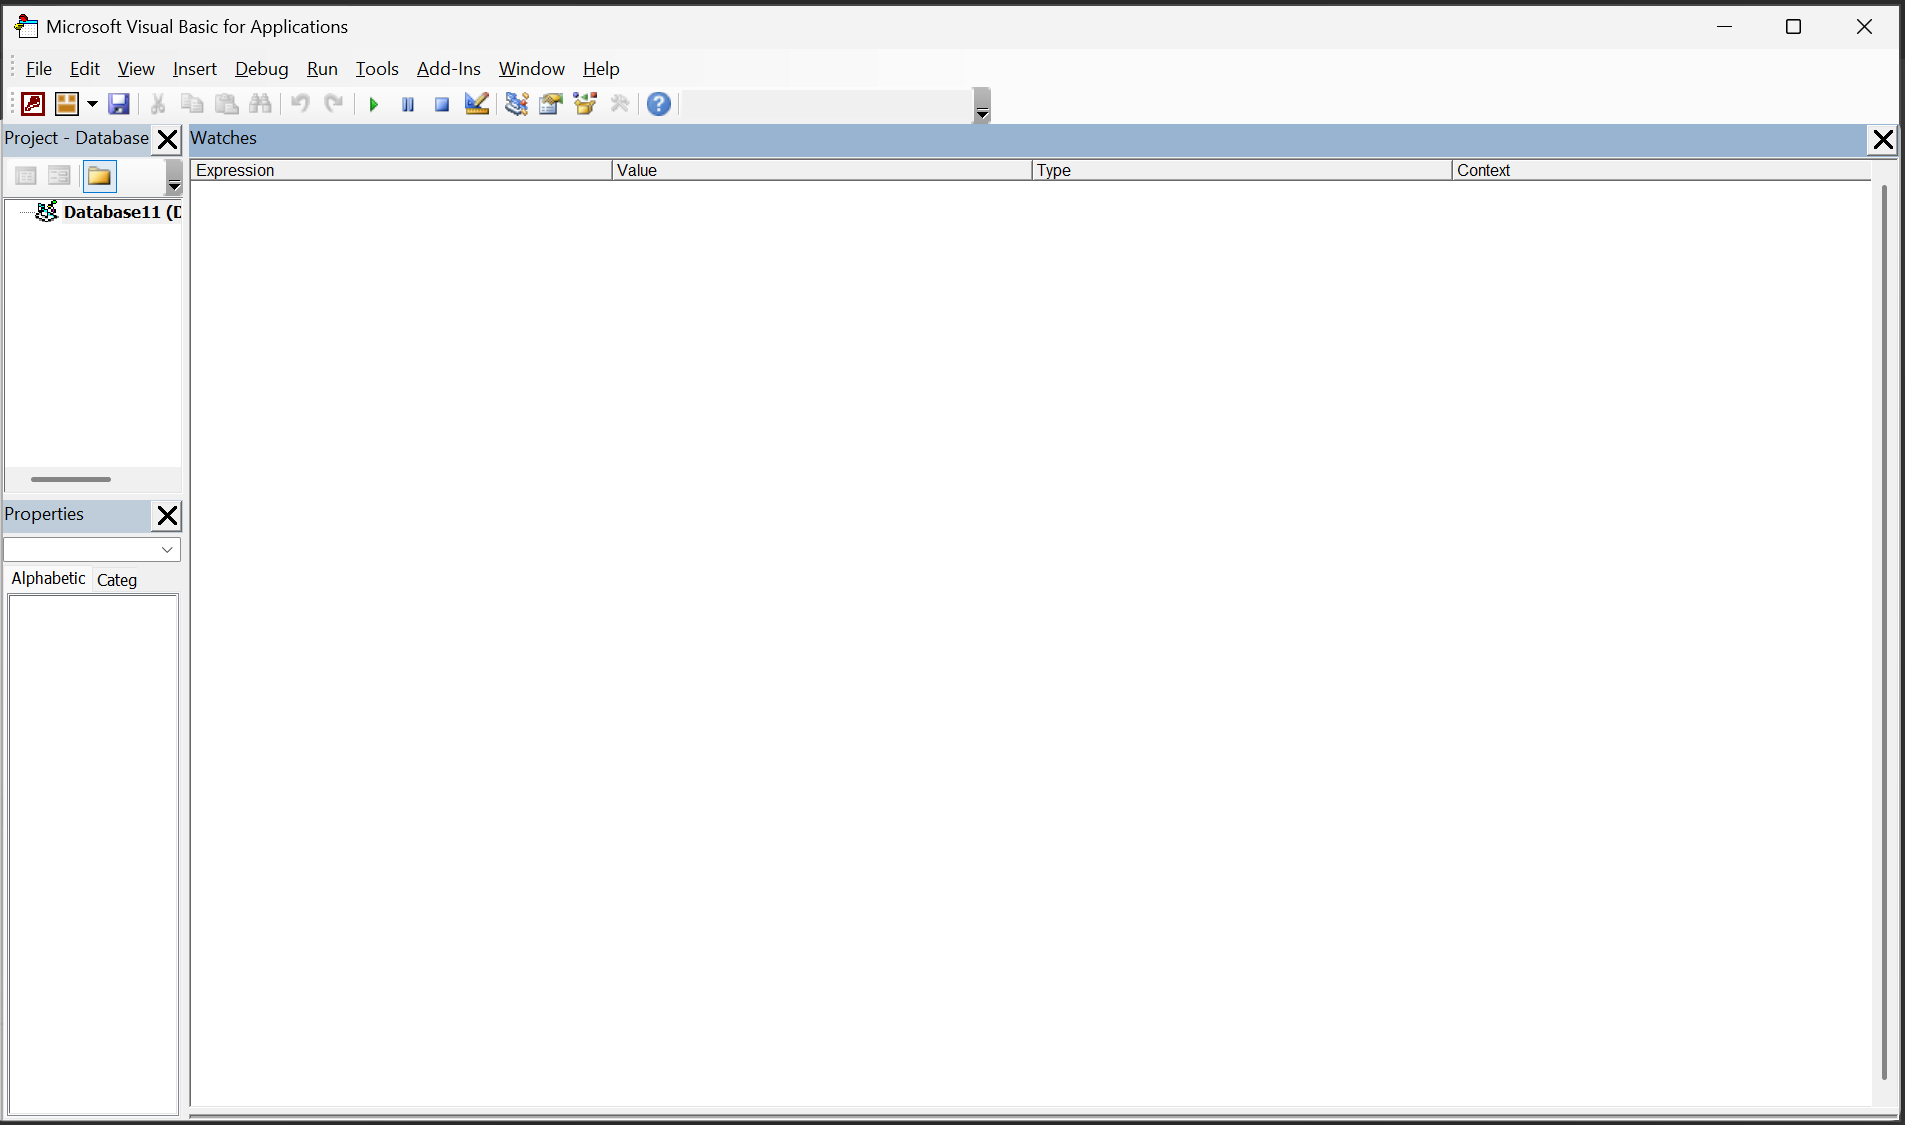The image size is (1905, 1125).
Task: Click the Database11 project icon
Action: (x=46, y=211)
